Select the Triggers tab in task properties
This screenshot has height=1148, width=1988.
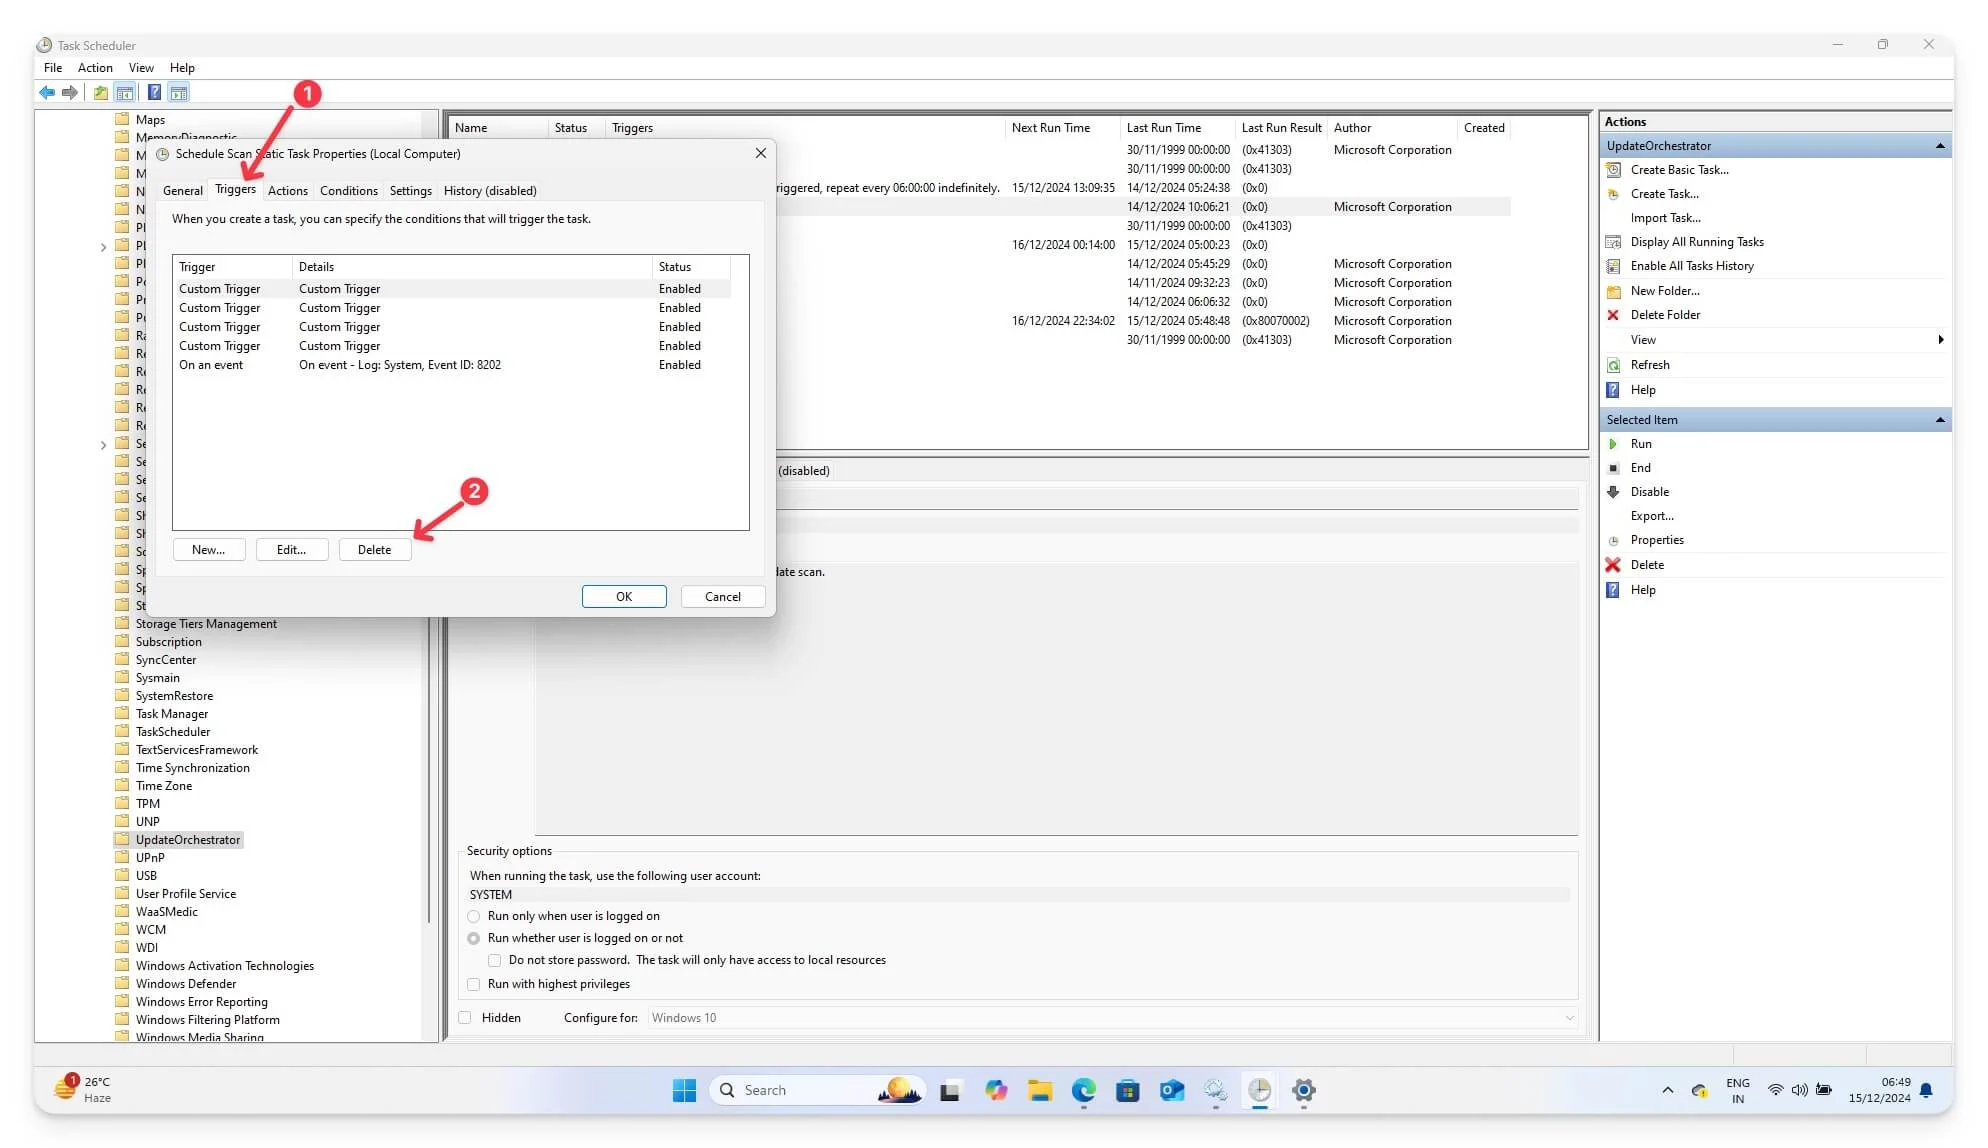235,190
